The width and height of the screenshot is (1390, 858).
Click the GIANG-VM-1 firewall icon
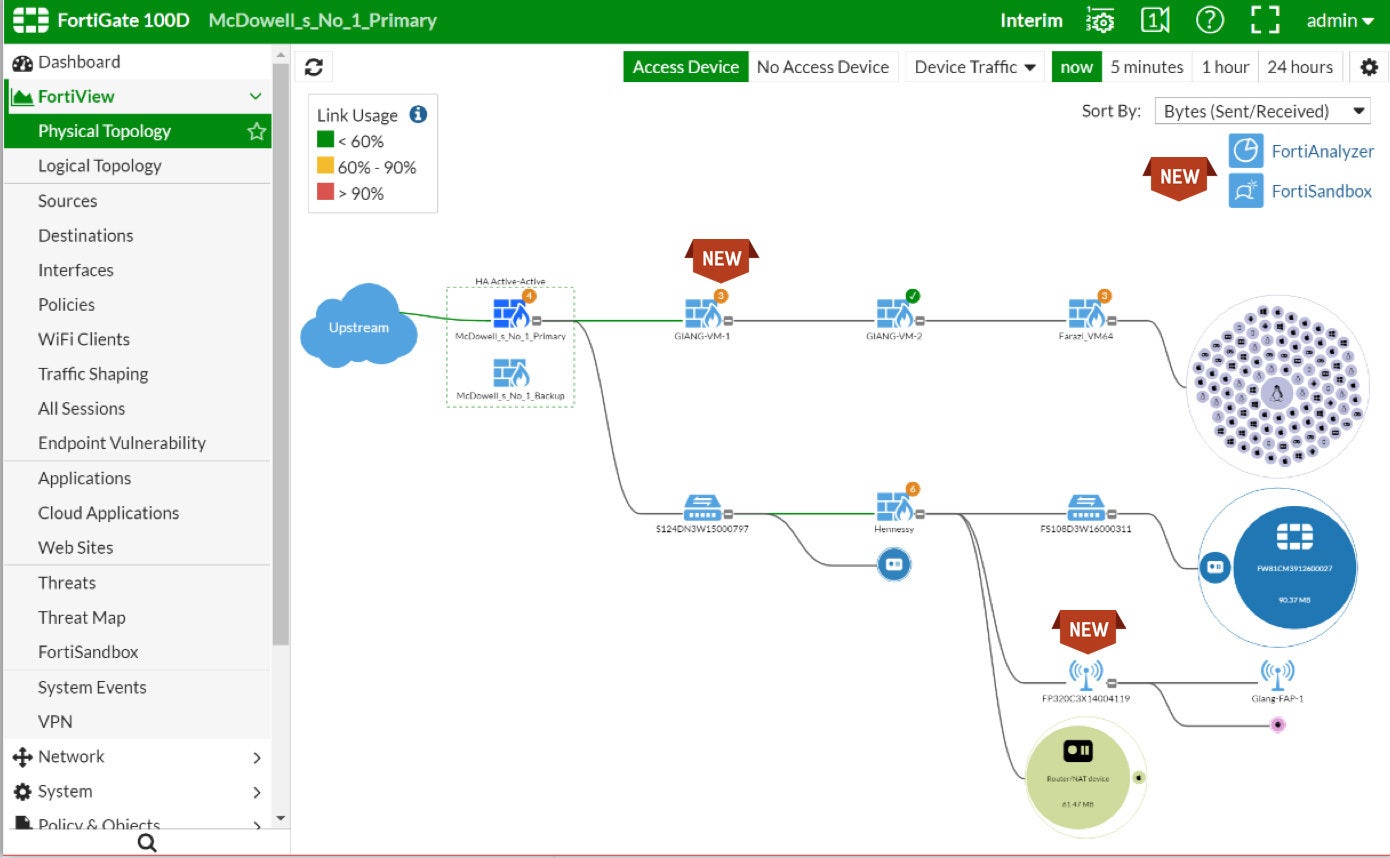pyautogui.click(x=703, y=314)
